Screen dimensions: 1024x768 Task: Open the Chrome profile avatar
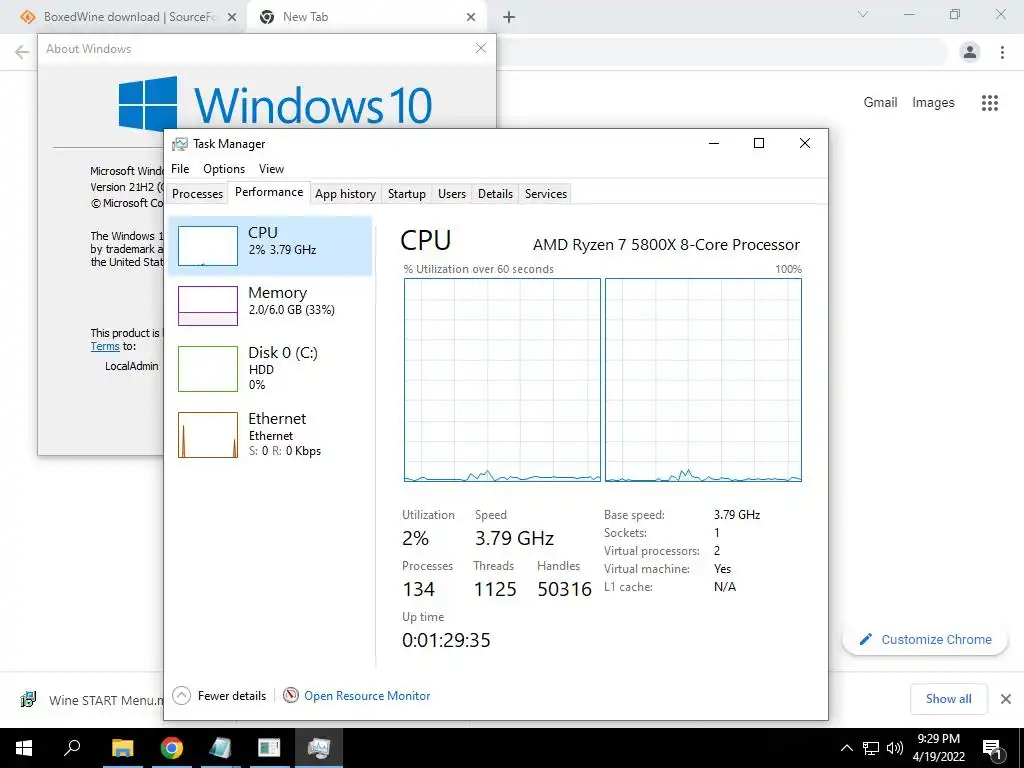[970, 52]
